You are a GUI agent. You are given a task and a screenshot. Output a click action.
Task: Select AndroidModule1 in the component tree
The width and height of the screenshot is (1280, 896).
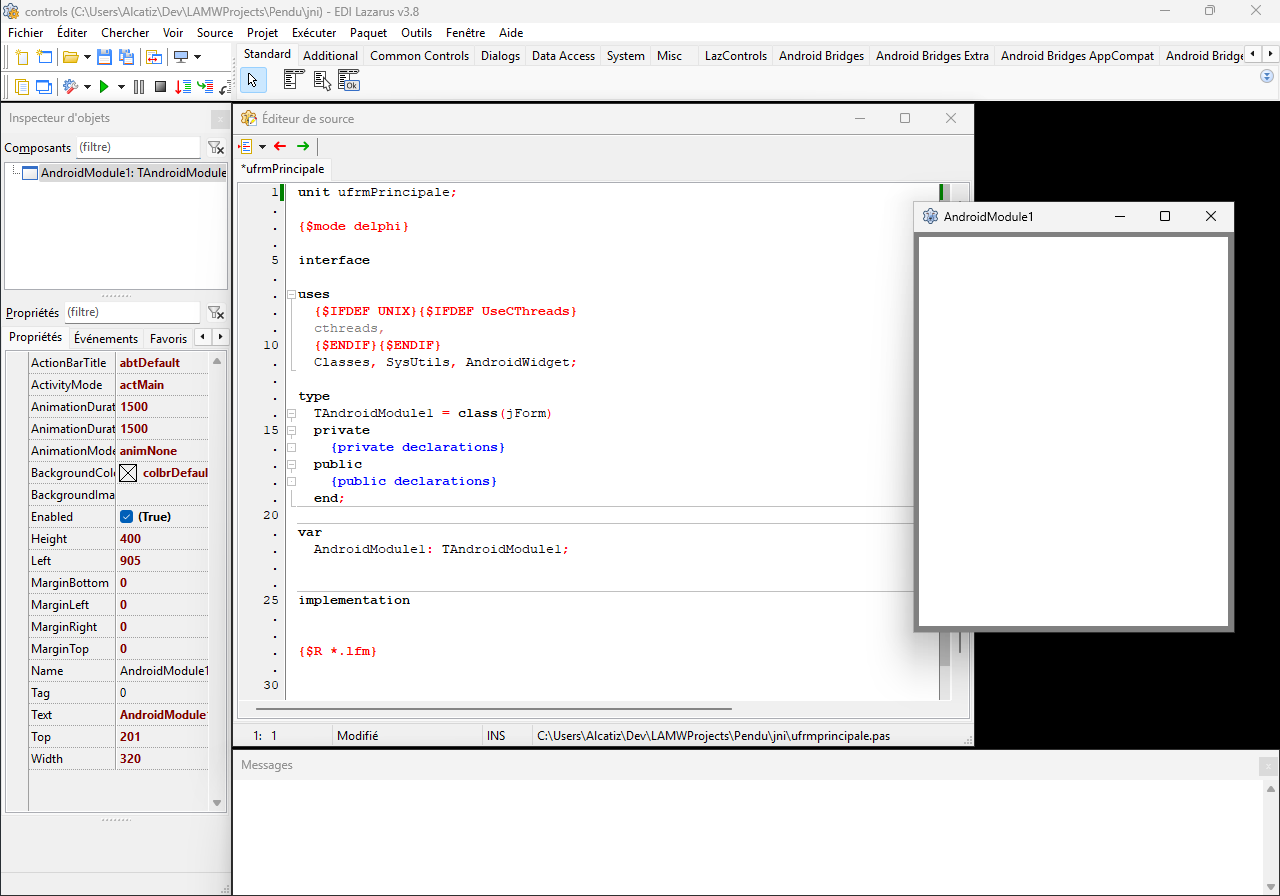click(x=133, y=173)
